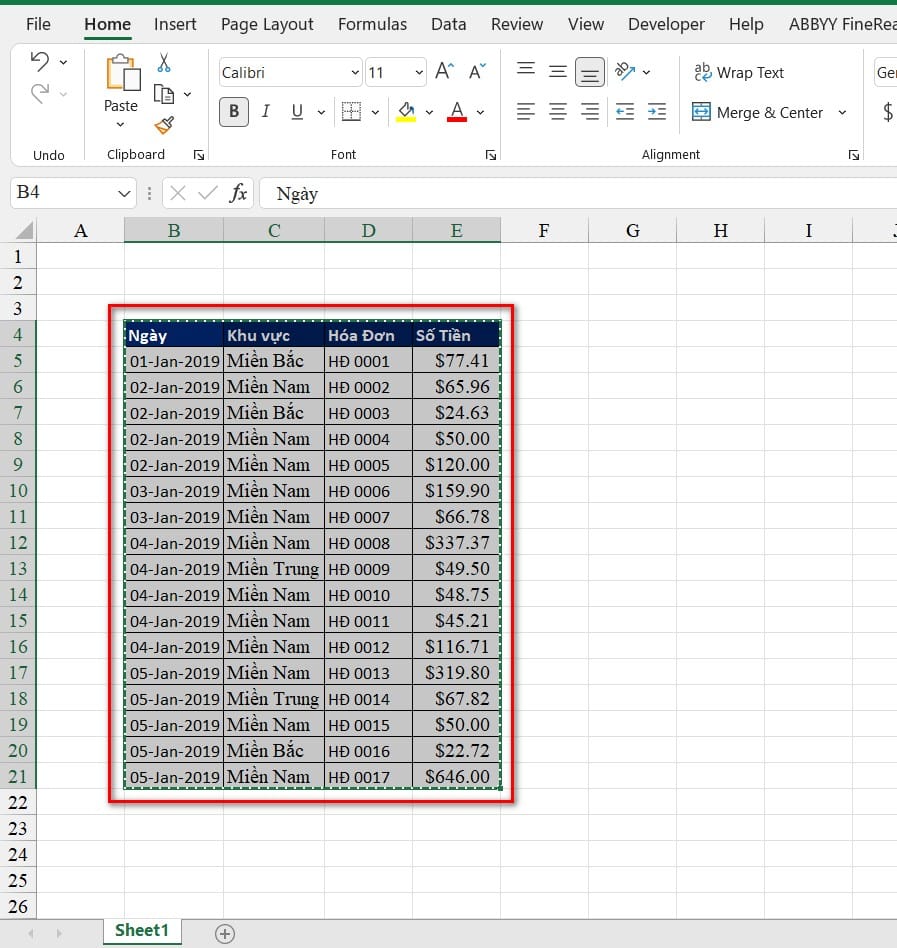This screenshot has height=948, width=897.
Task: Toggle Bold formatting
Action: click(x=234, y=112)
